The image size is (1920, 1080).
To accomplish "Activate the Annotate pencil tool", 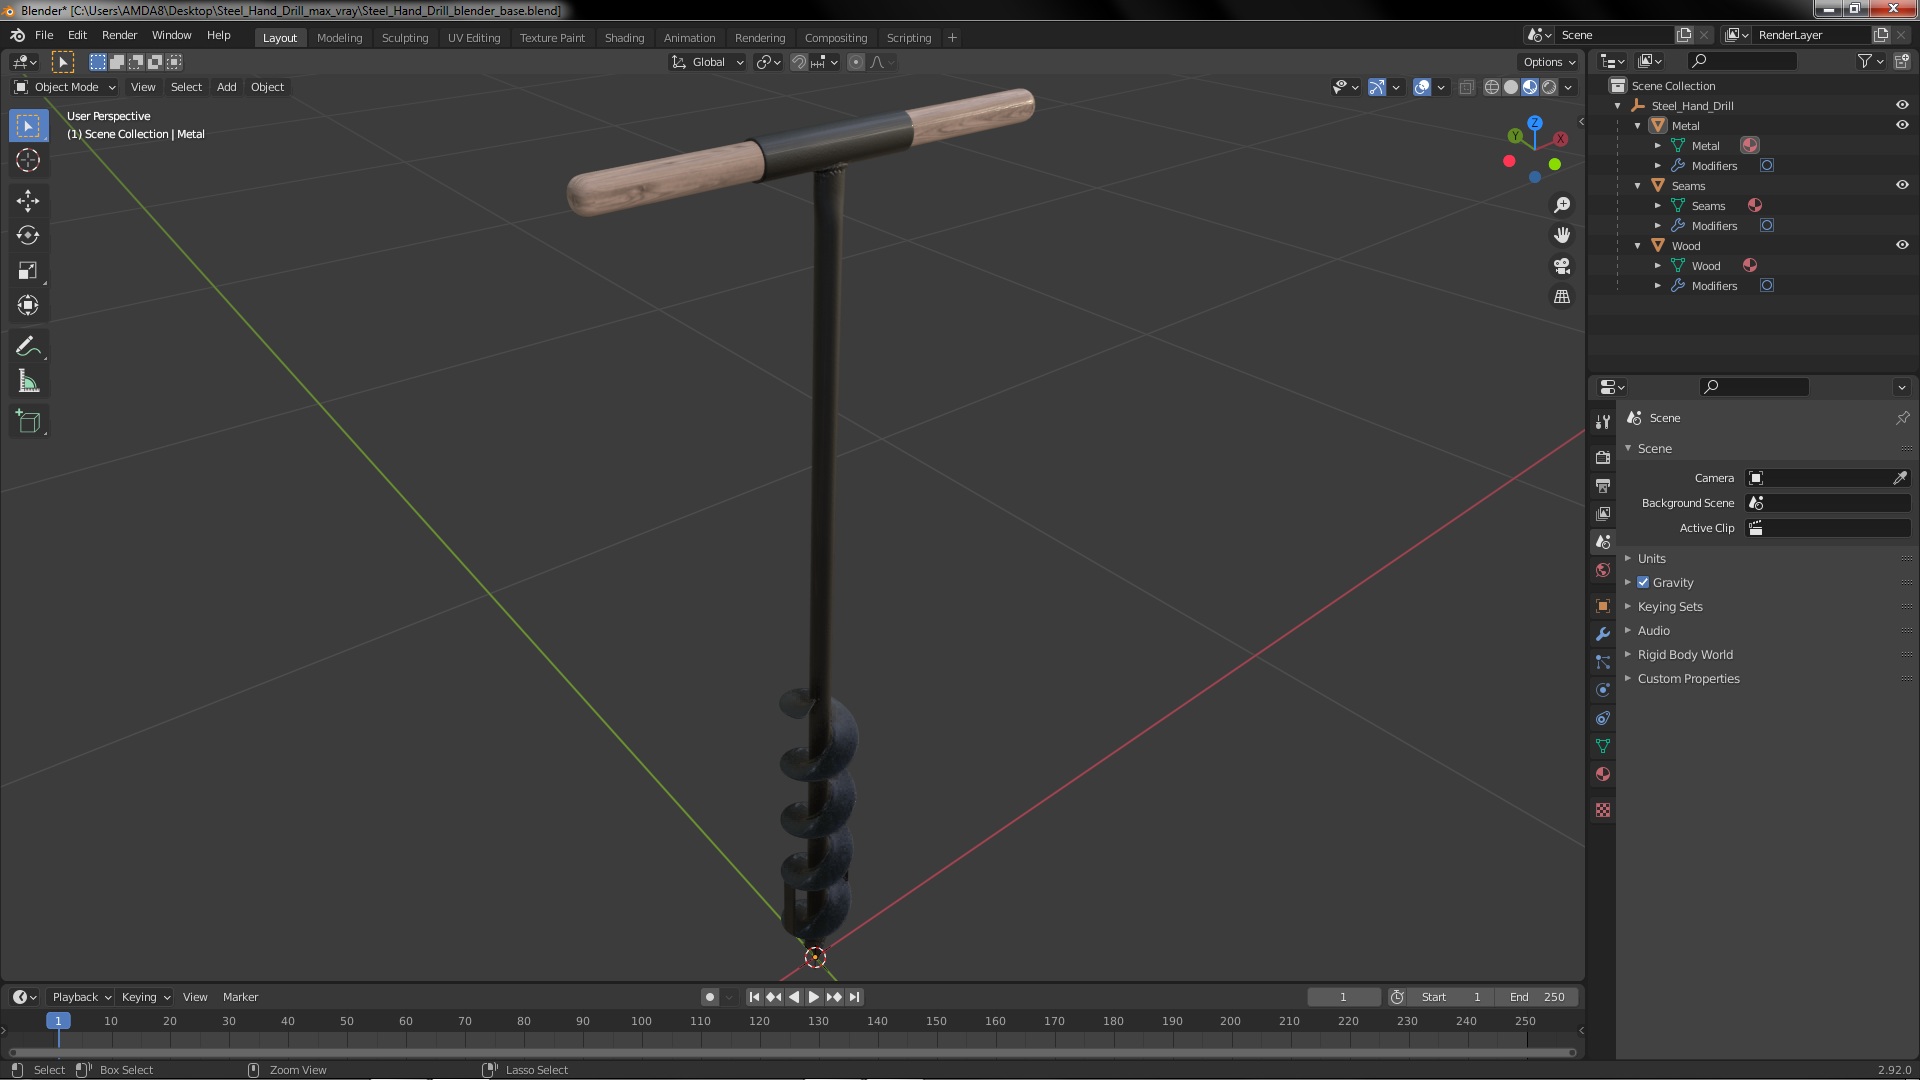I will click(x=28, y=347).
